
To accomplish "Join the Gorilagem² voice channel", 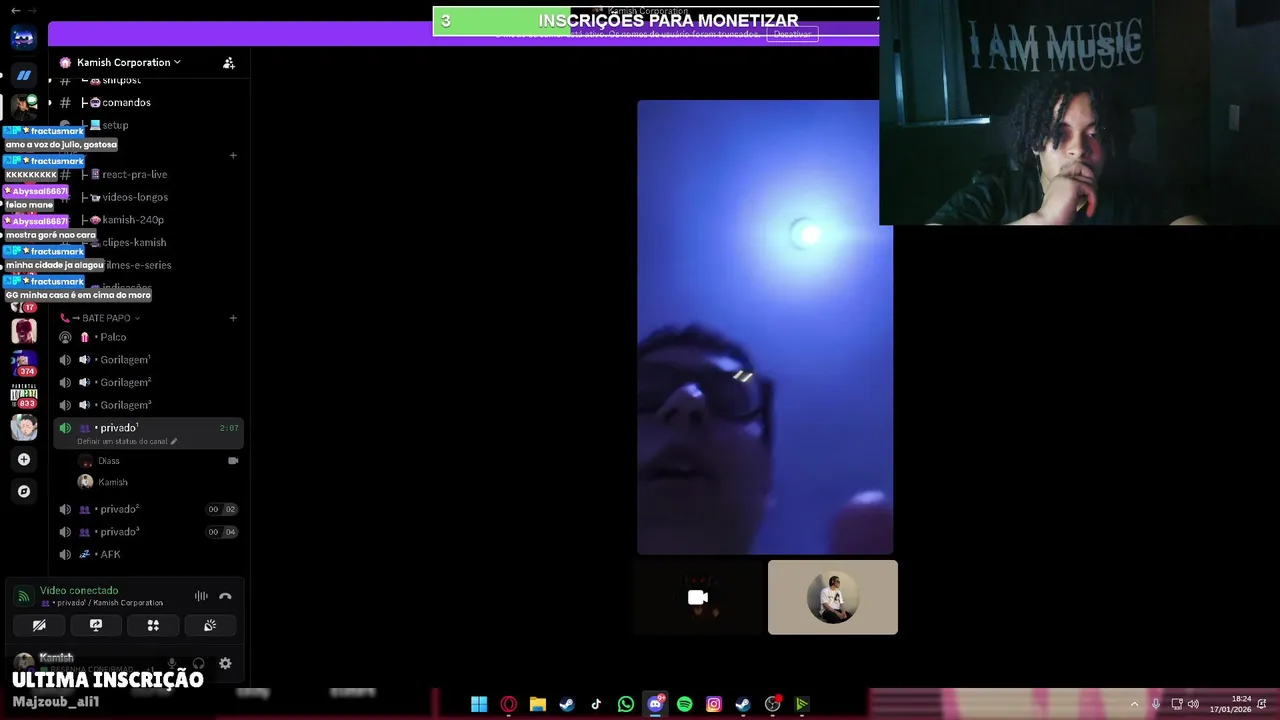I will coord(146,382).
